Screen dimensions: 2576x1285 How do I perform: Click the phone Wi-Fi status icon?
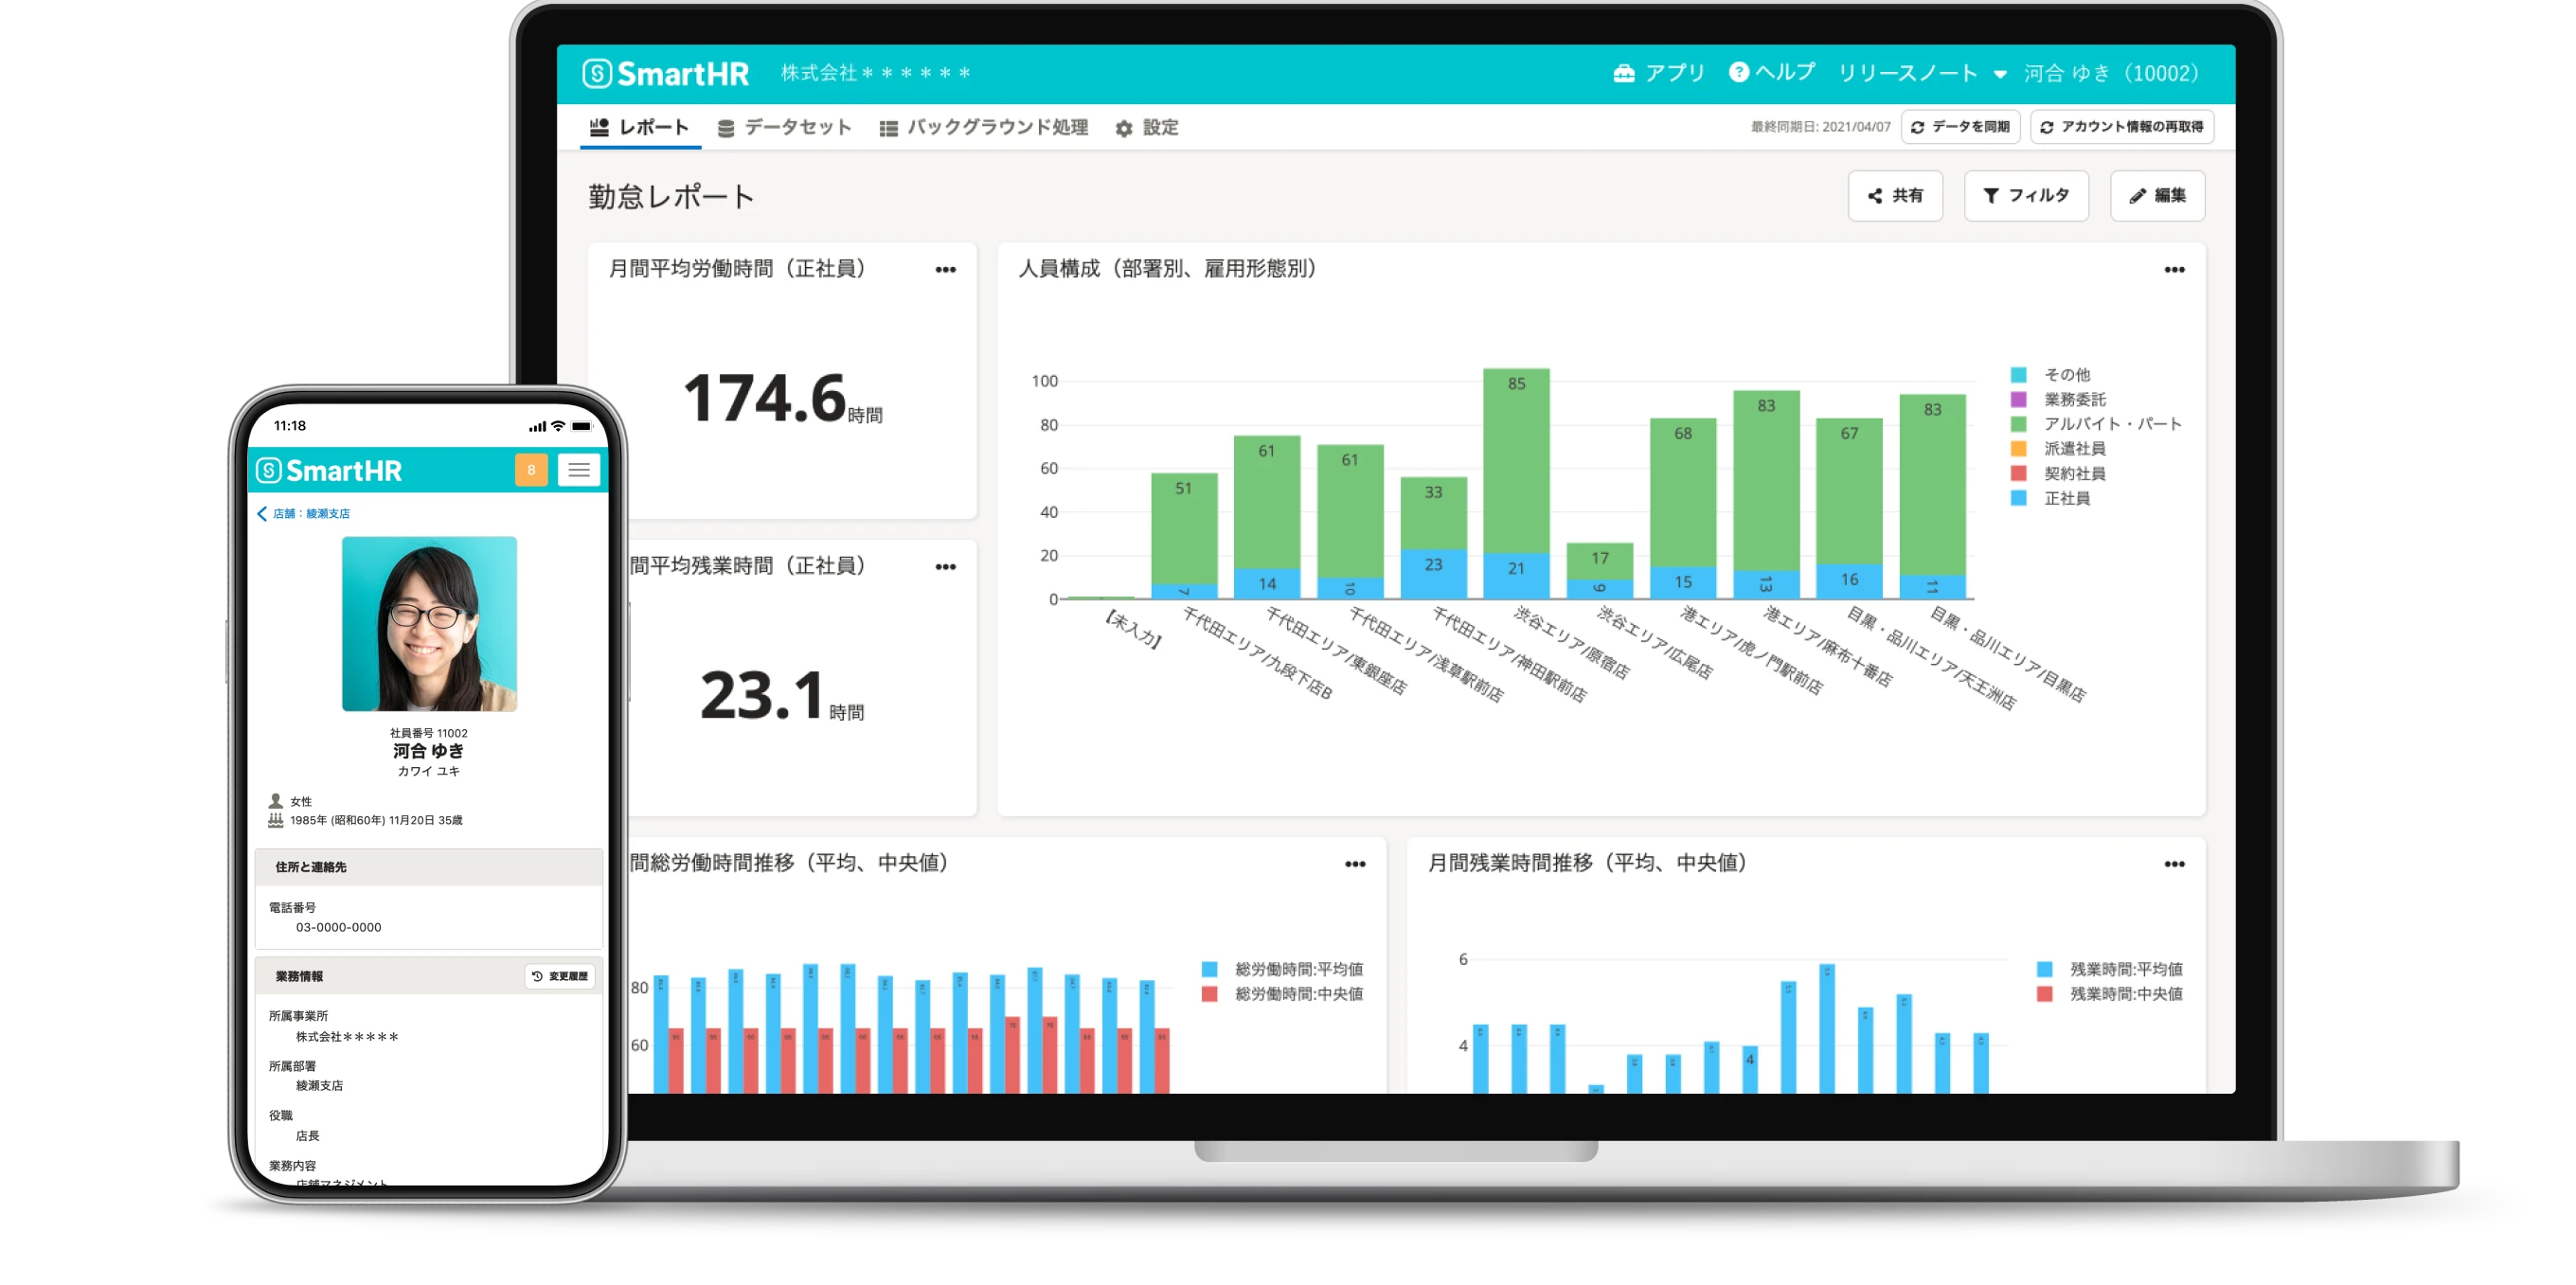tap(559, 426)
